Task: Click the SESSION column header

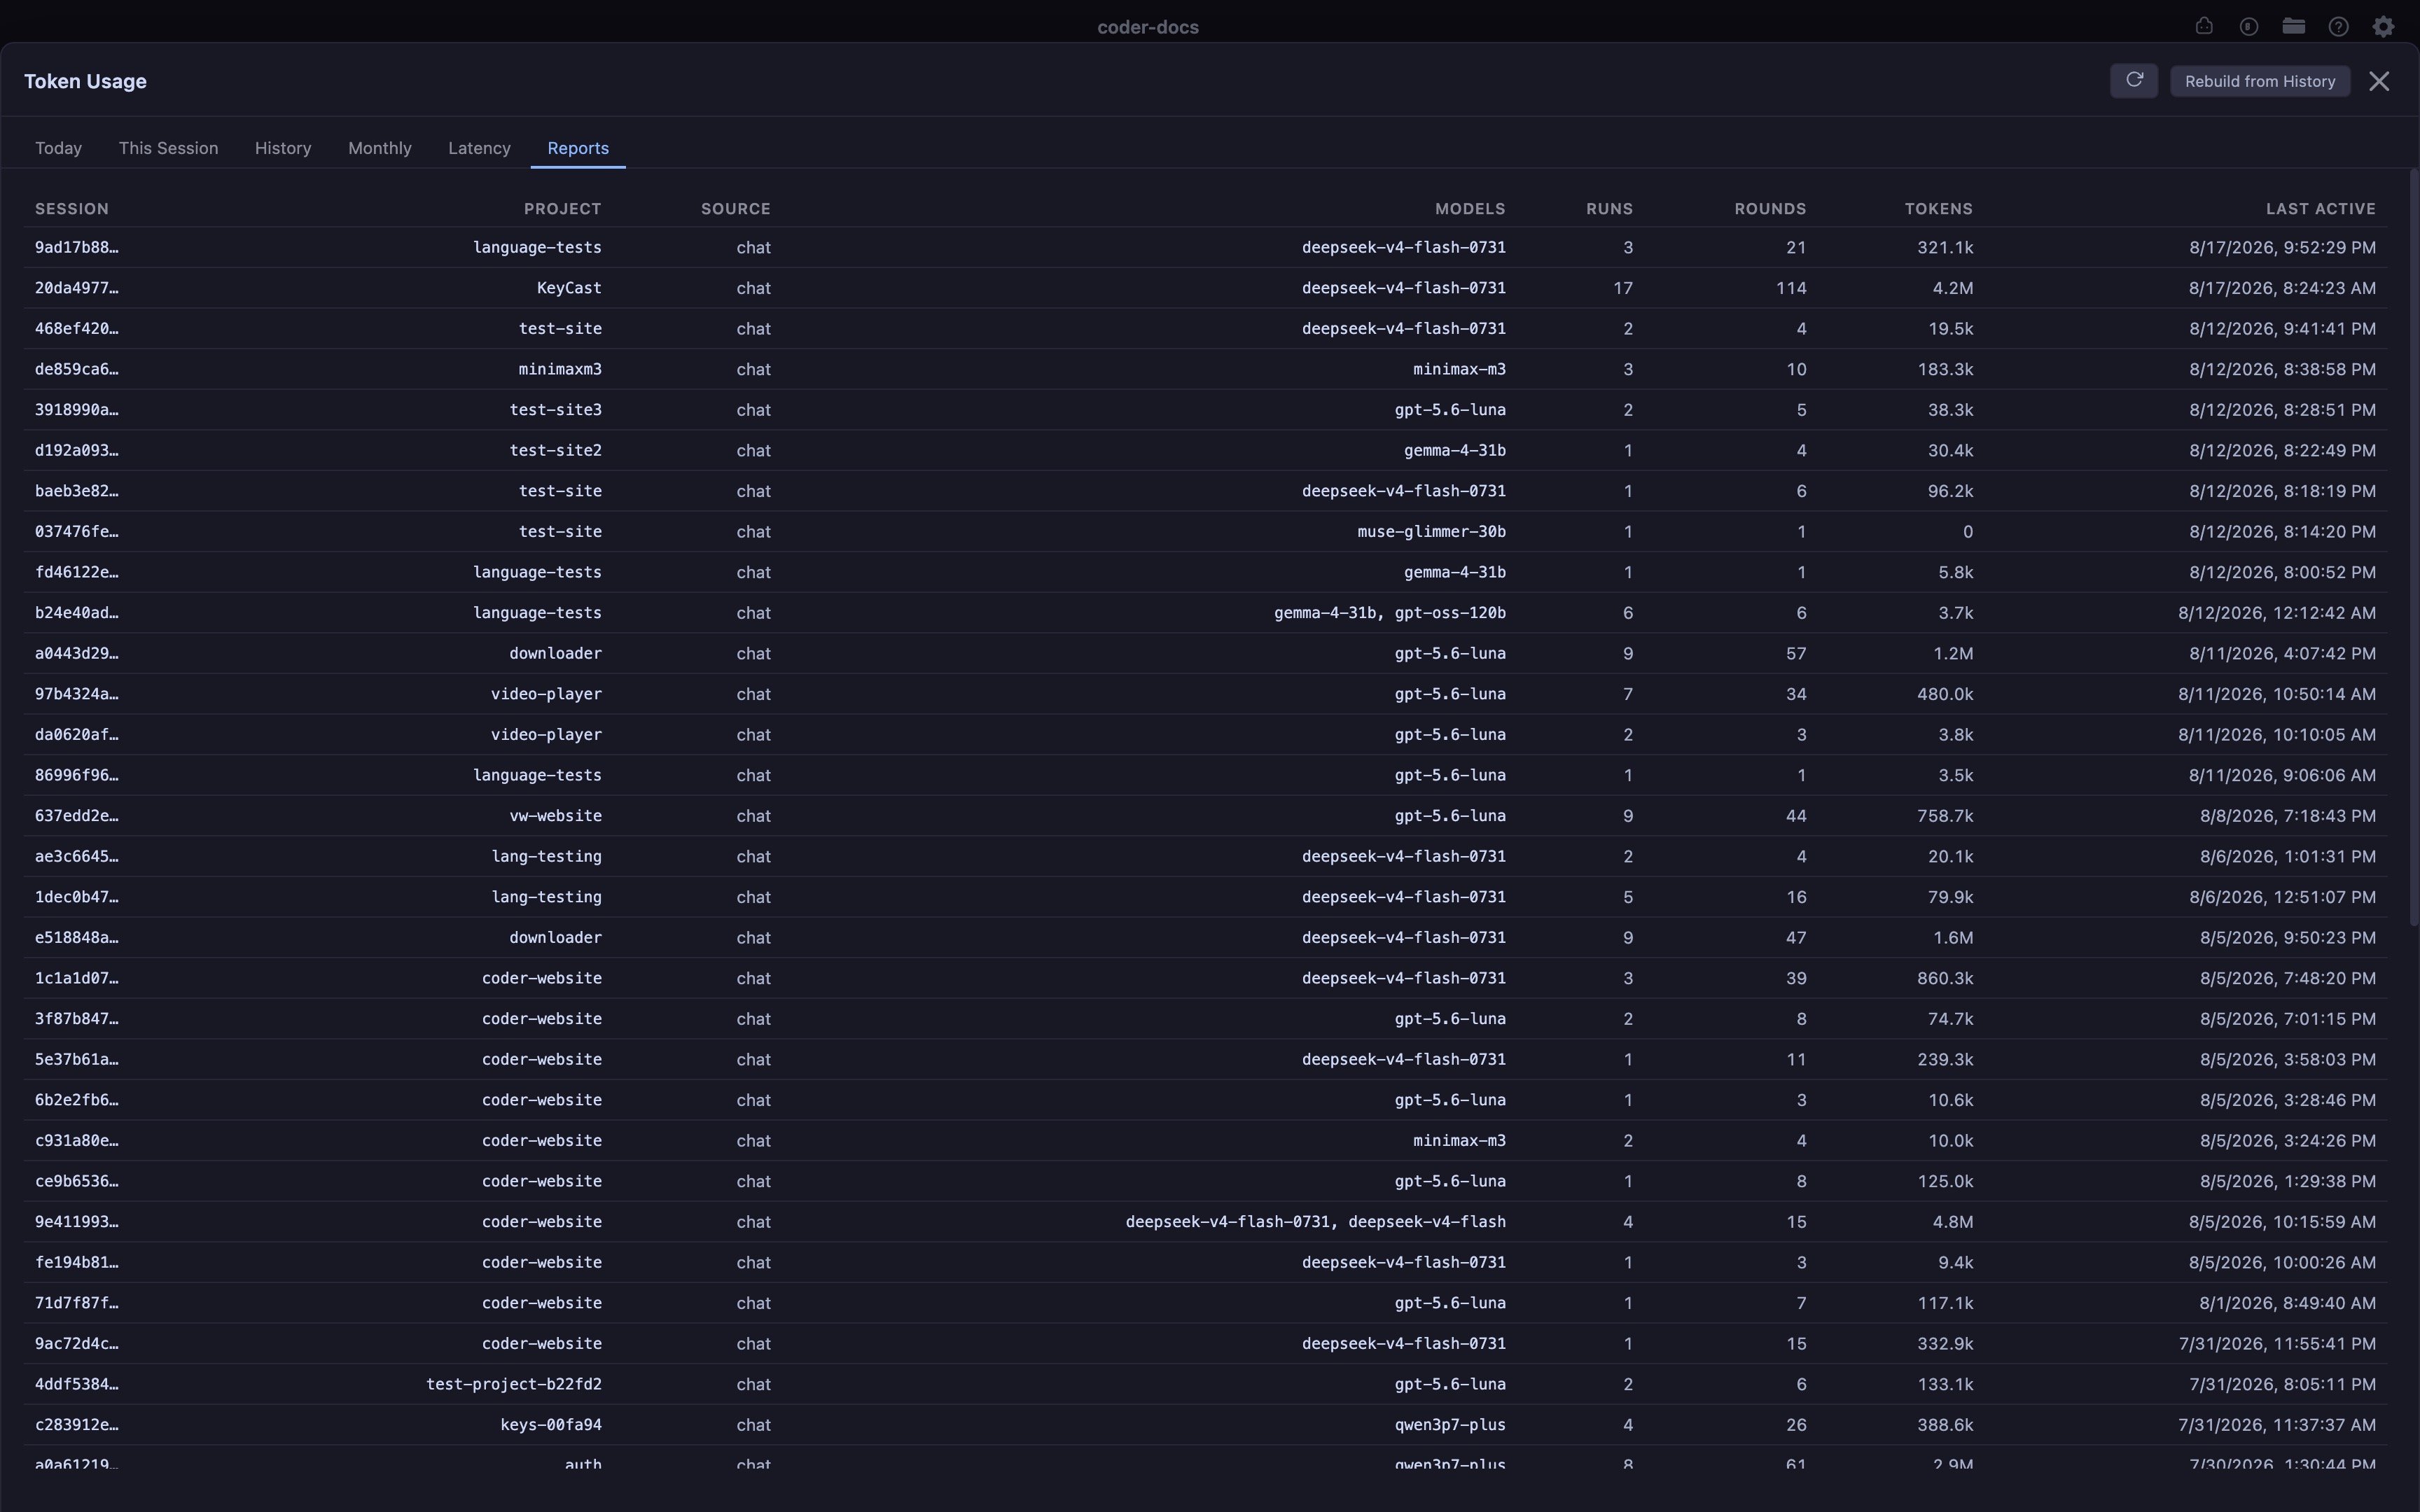Action: coord(72,209)
